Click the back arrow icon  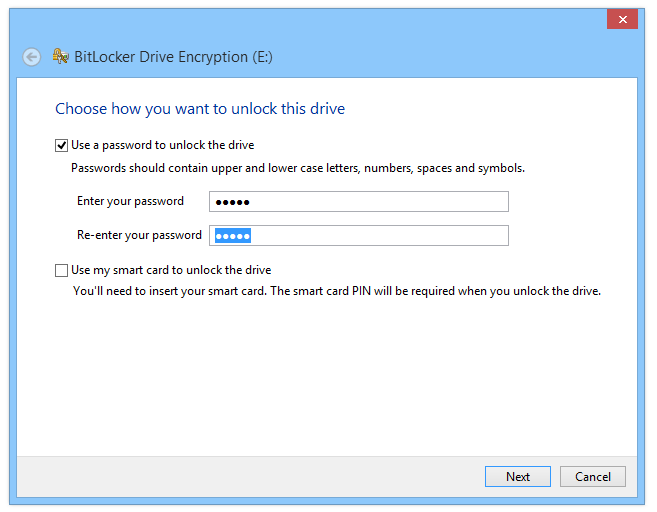tap(32, 57)
